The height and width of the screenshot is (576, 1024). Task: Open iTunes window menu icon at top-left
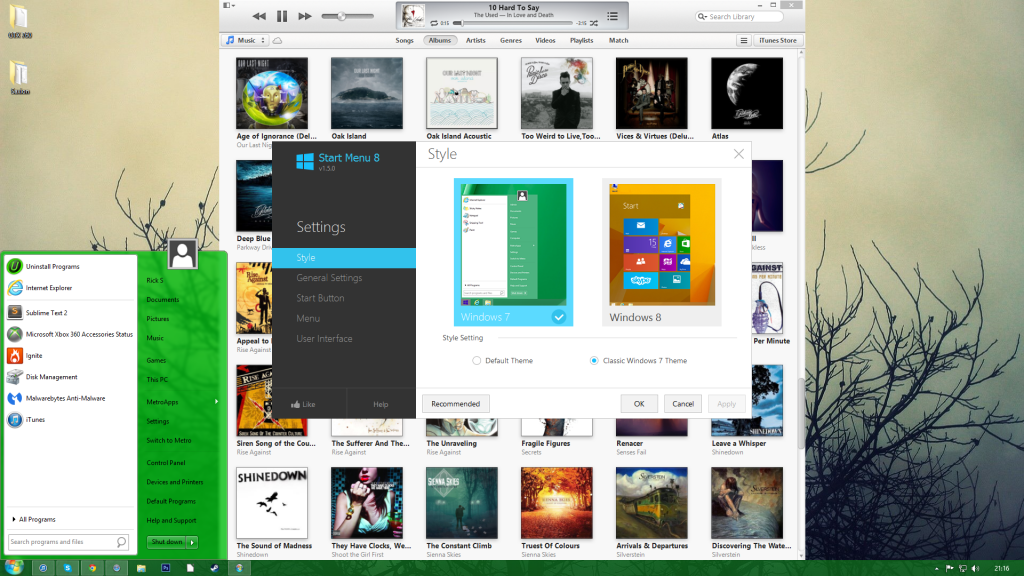point(228,5)
